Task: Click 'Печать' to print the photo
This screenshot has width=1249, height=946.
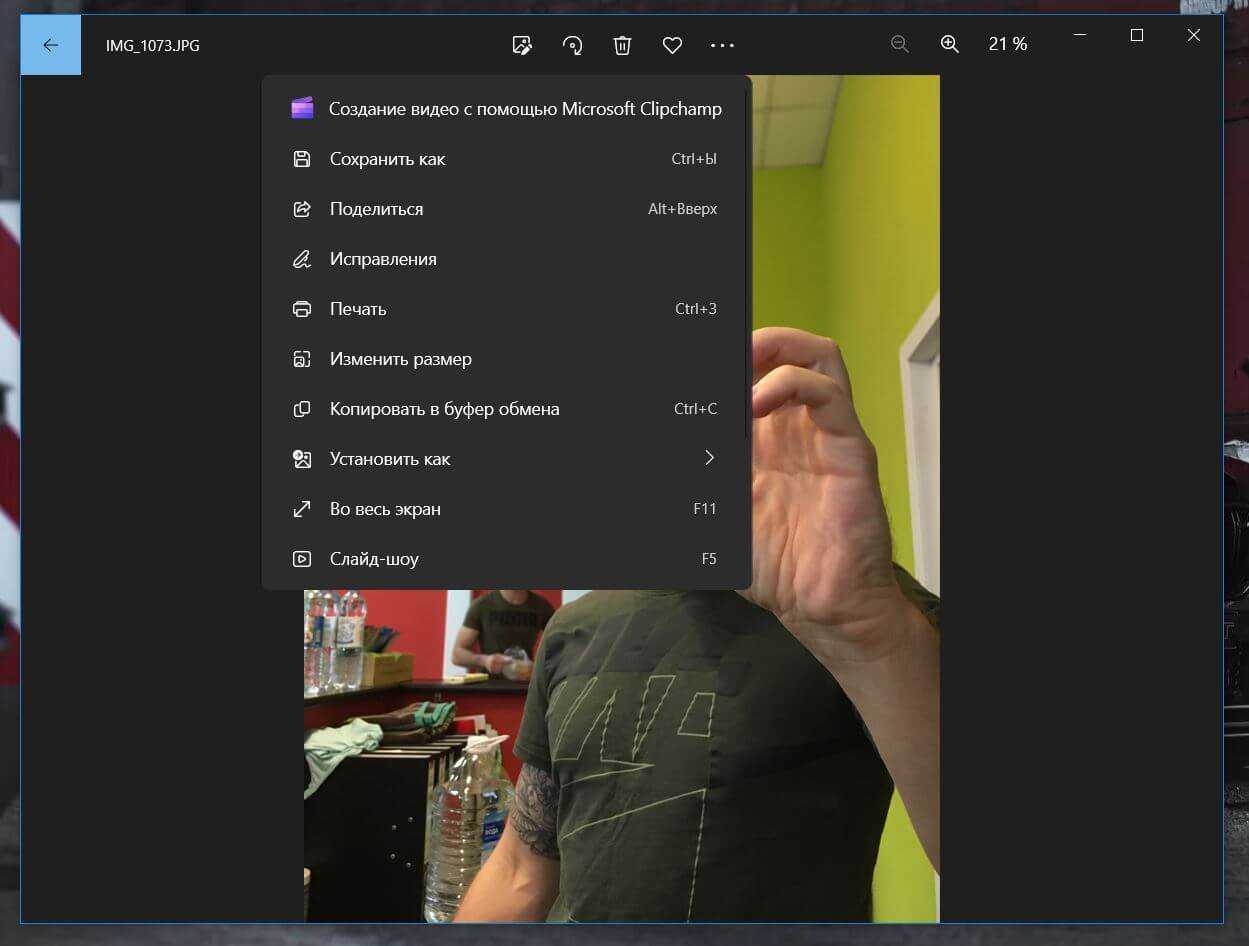Action: coord(358,309)
